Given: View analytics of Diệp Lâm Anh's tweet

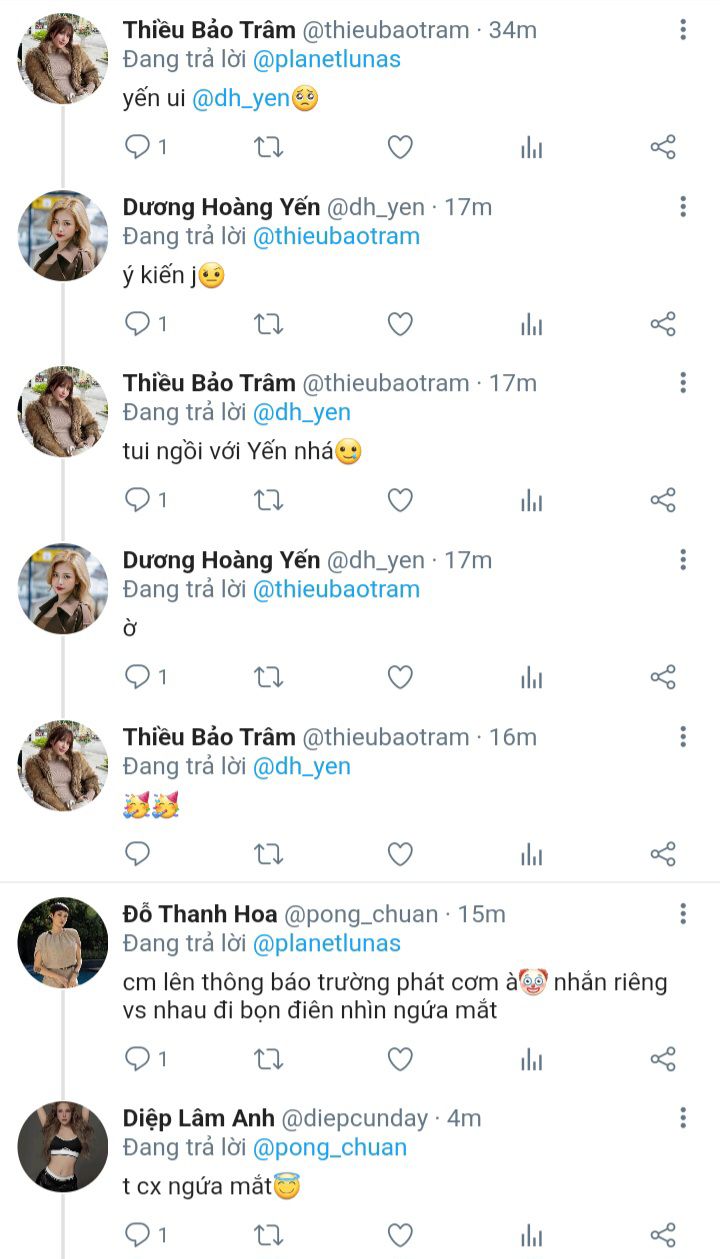Looking at the screenshot, I should coord(531,1235).
